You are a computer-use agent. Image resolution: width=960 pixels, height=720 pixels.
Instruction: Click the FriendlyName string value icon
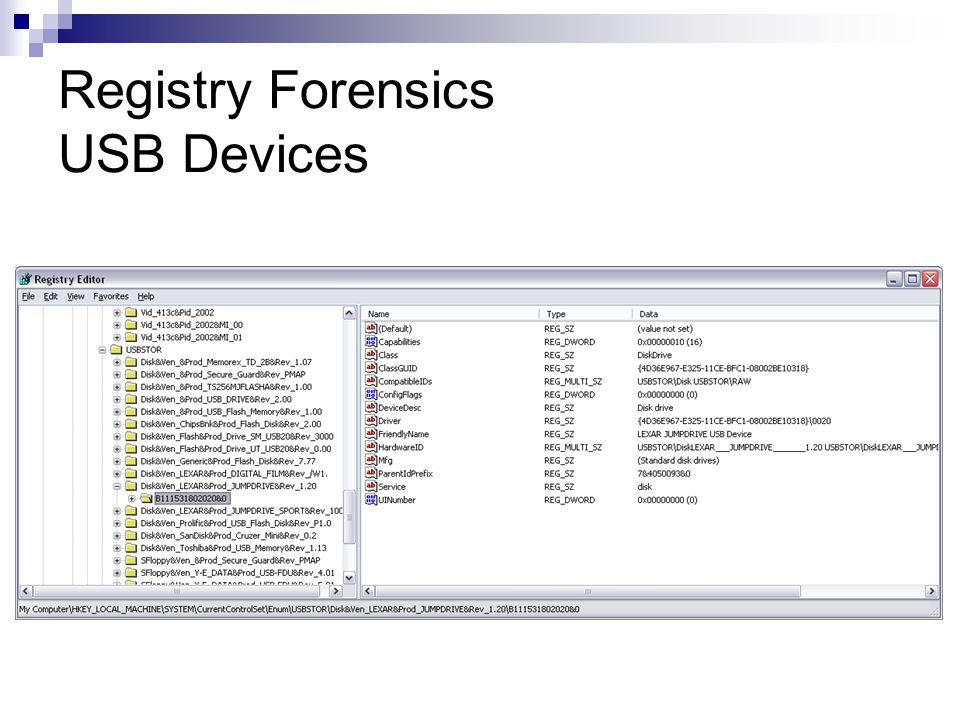[x=371, y=433]
